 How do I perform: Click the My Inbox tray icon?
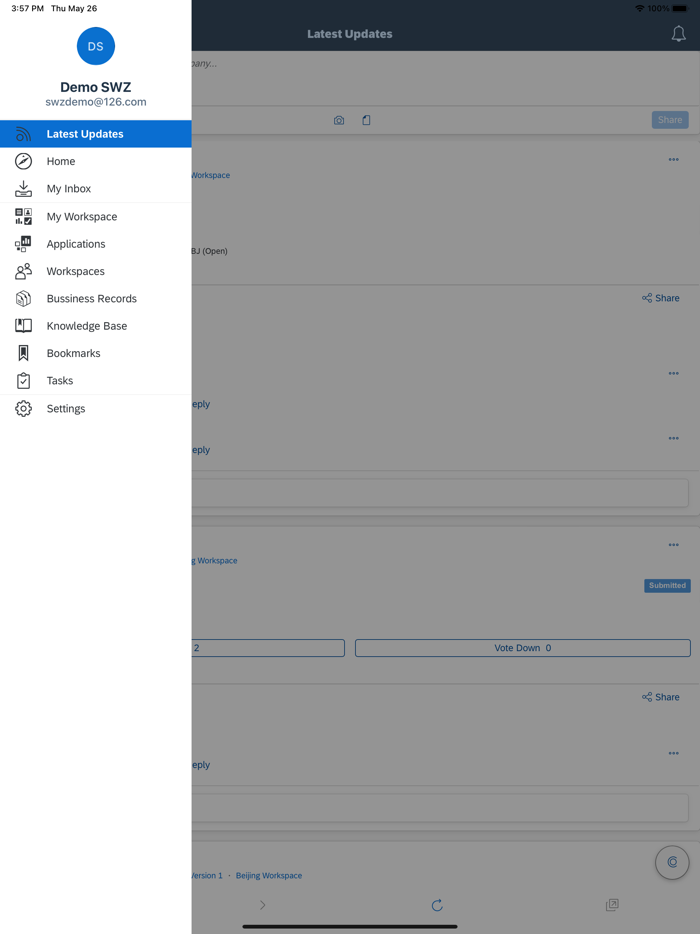23,189
